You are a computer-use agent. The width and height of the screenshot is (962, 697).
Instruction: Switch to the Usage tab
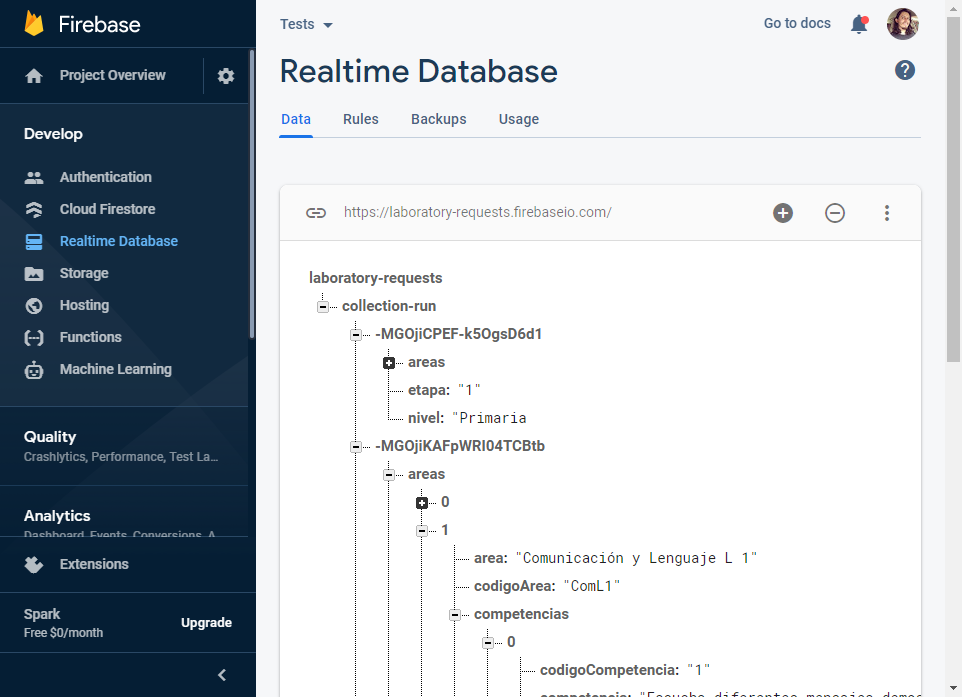tap(519, 119)
